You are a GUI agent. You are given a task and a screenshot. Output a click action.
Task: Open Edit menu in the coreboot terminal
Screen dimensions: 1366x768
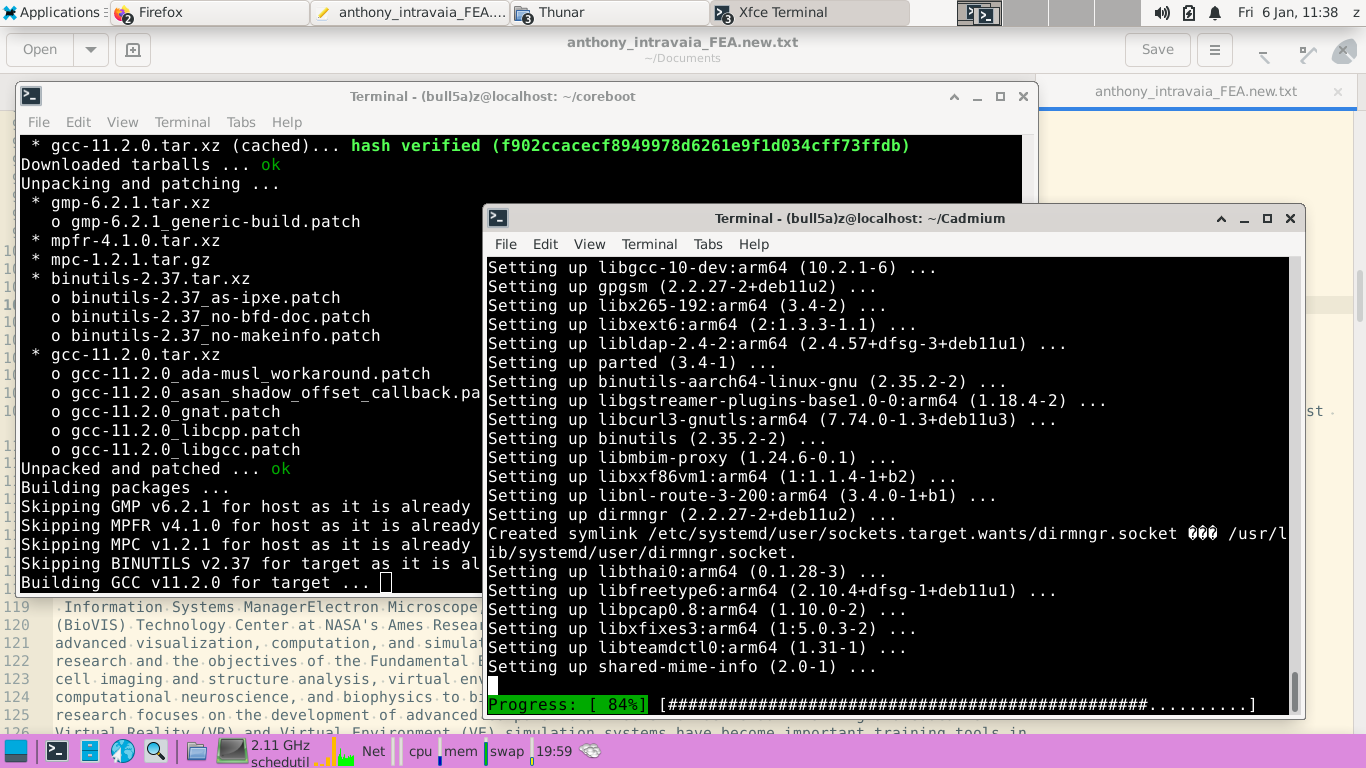78,122
